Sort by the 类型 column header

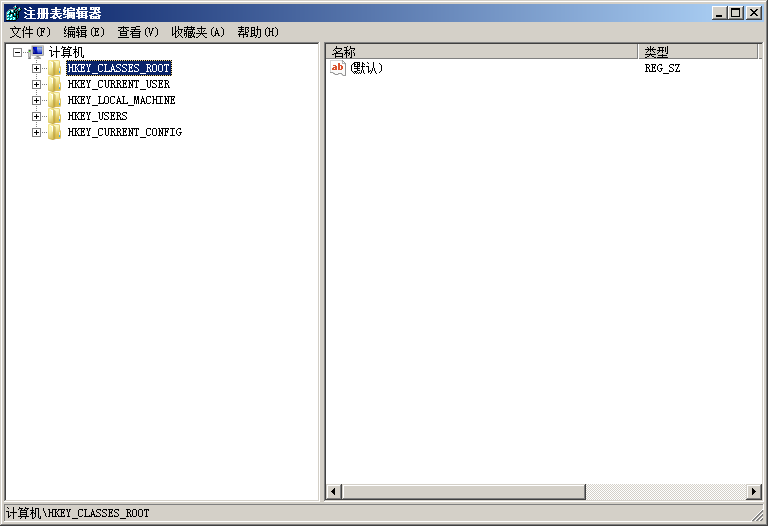coord(698,51)
